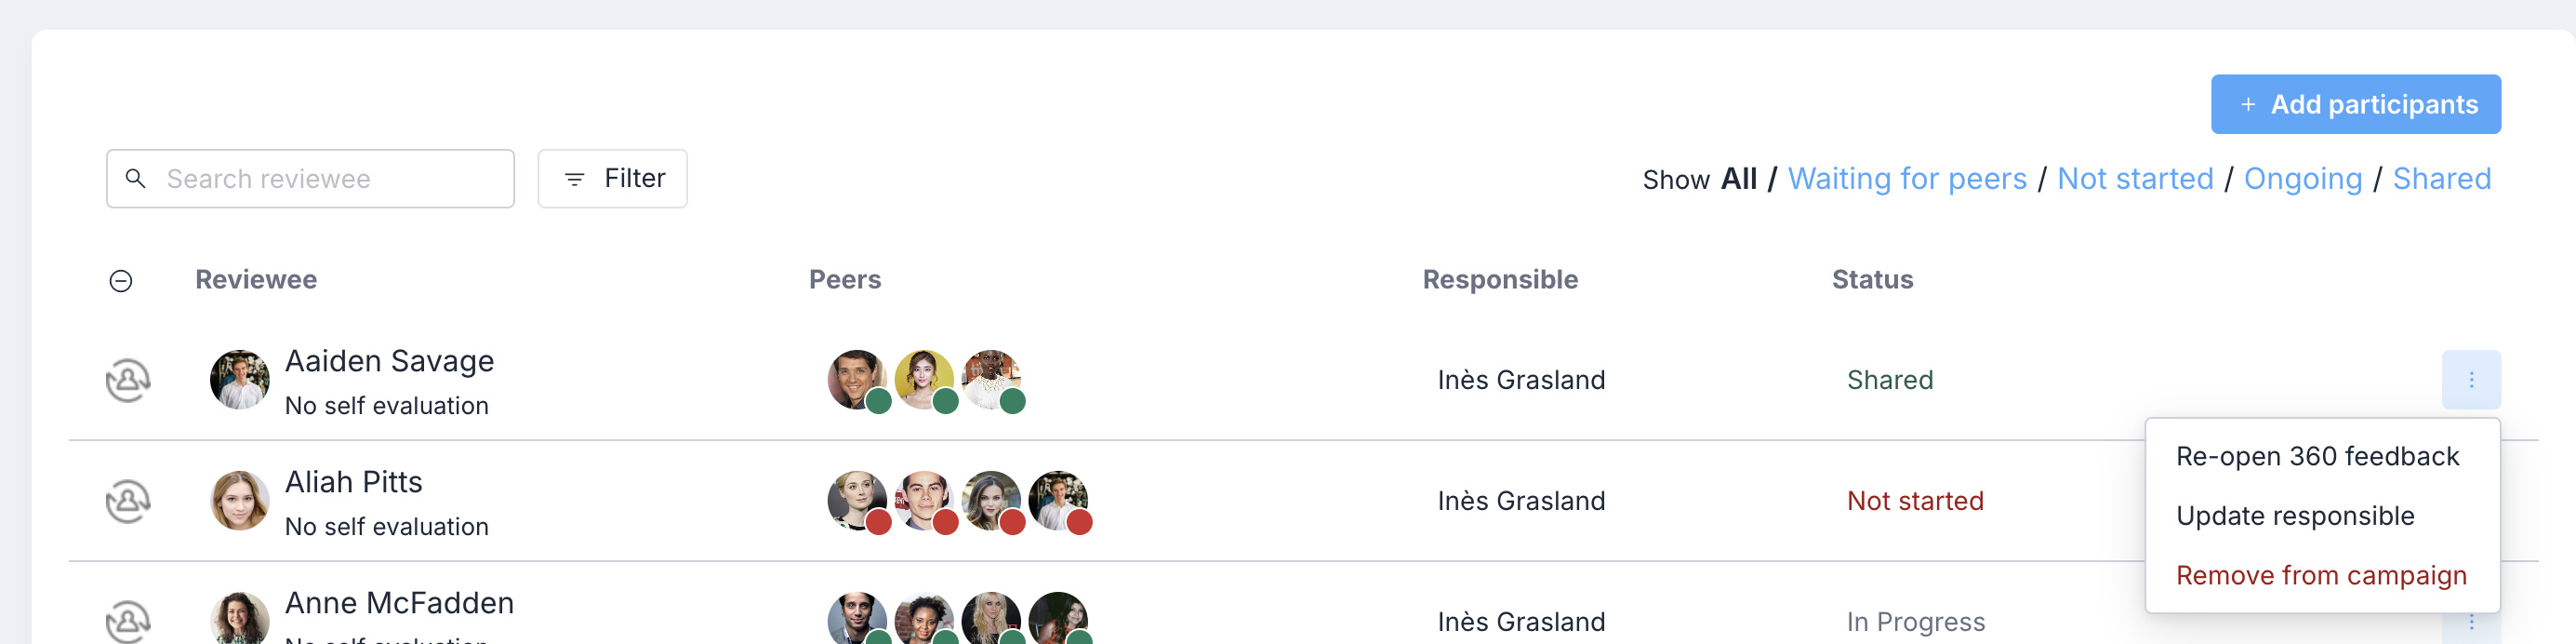Image resolution: width=2576 pixels, height=644 pixels.
Task: Click Aaiden Savage's profile avatar
Action: [x=239, y=380]
